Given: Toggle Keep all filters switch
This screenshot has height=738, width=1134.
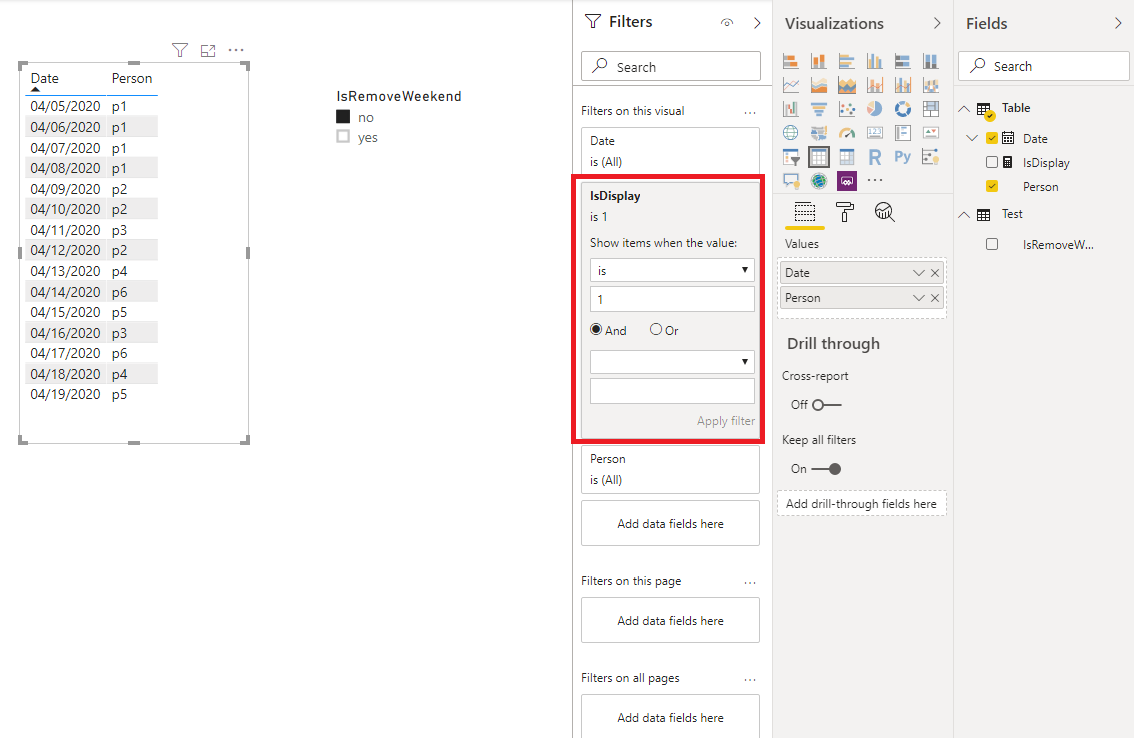Looking at the screenshot, I should click(x=827, y=469).
